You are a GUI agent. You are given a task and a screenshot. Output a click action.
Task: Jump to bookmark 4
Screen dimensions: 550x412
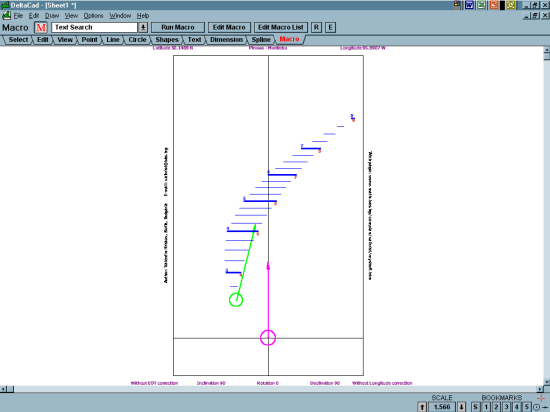click(516, 407)
